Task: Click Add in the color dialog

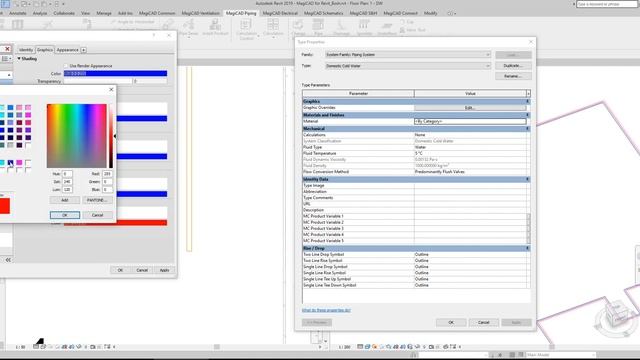Action: tap(64, 200)
